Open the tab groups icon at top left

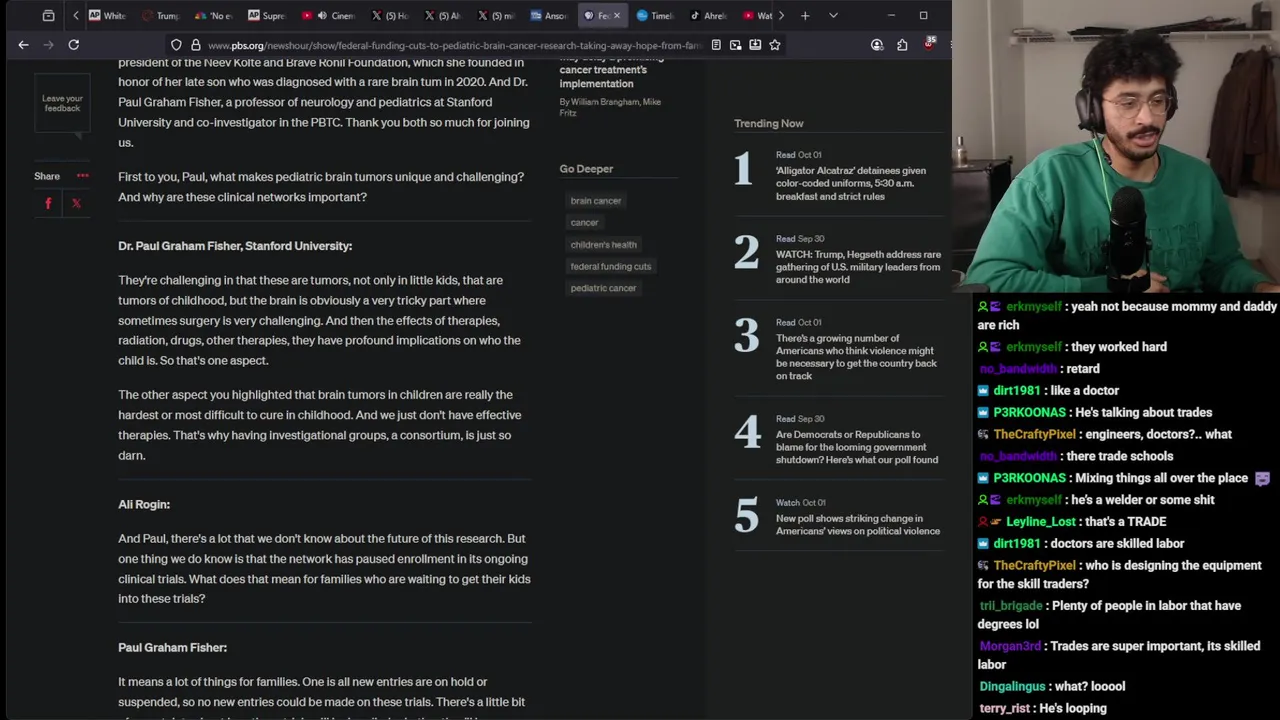(x=48, y=15)
